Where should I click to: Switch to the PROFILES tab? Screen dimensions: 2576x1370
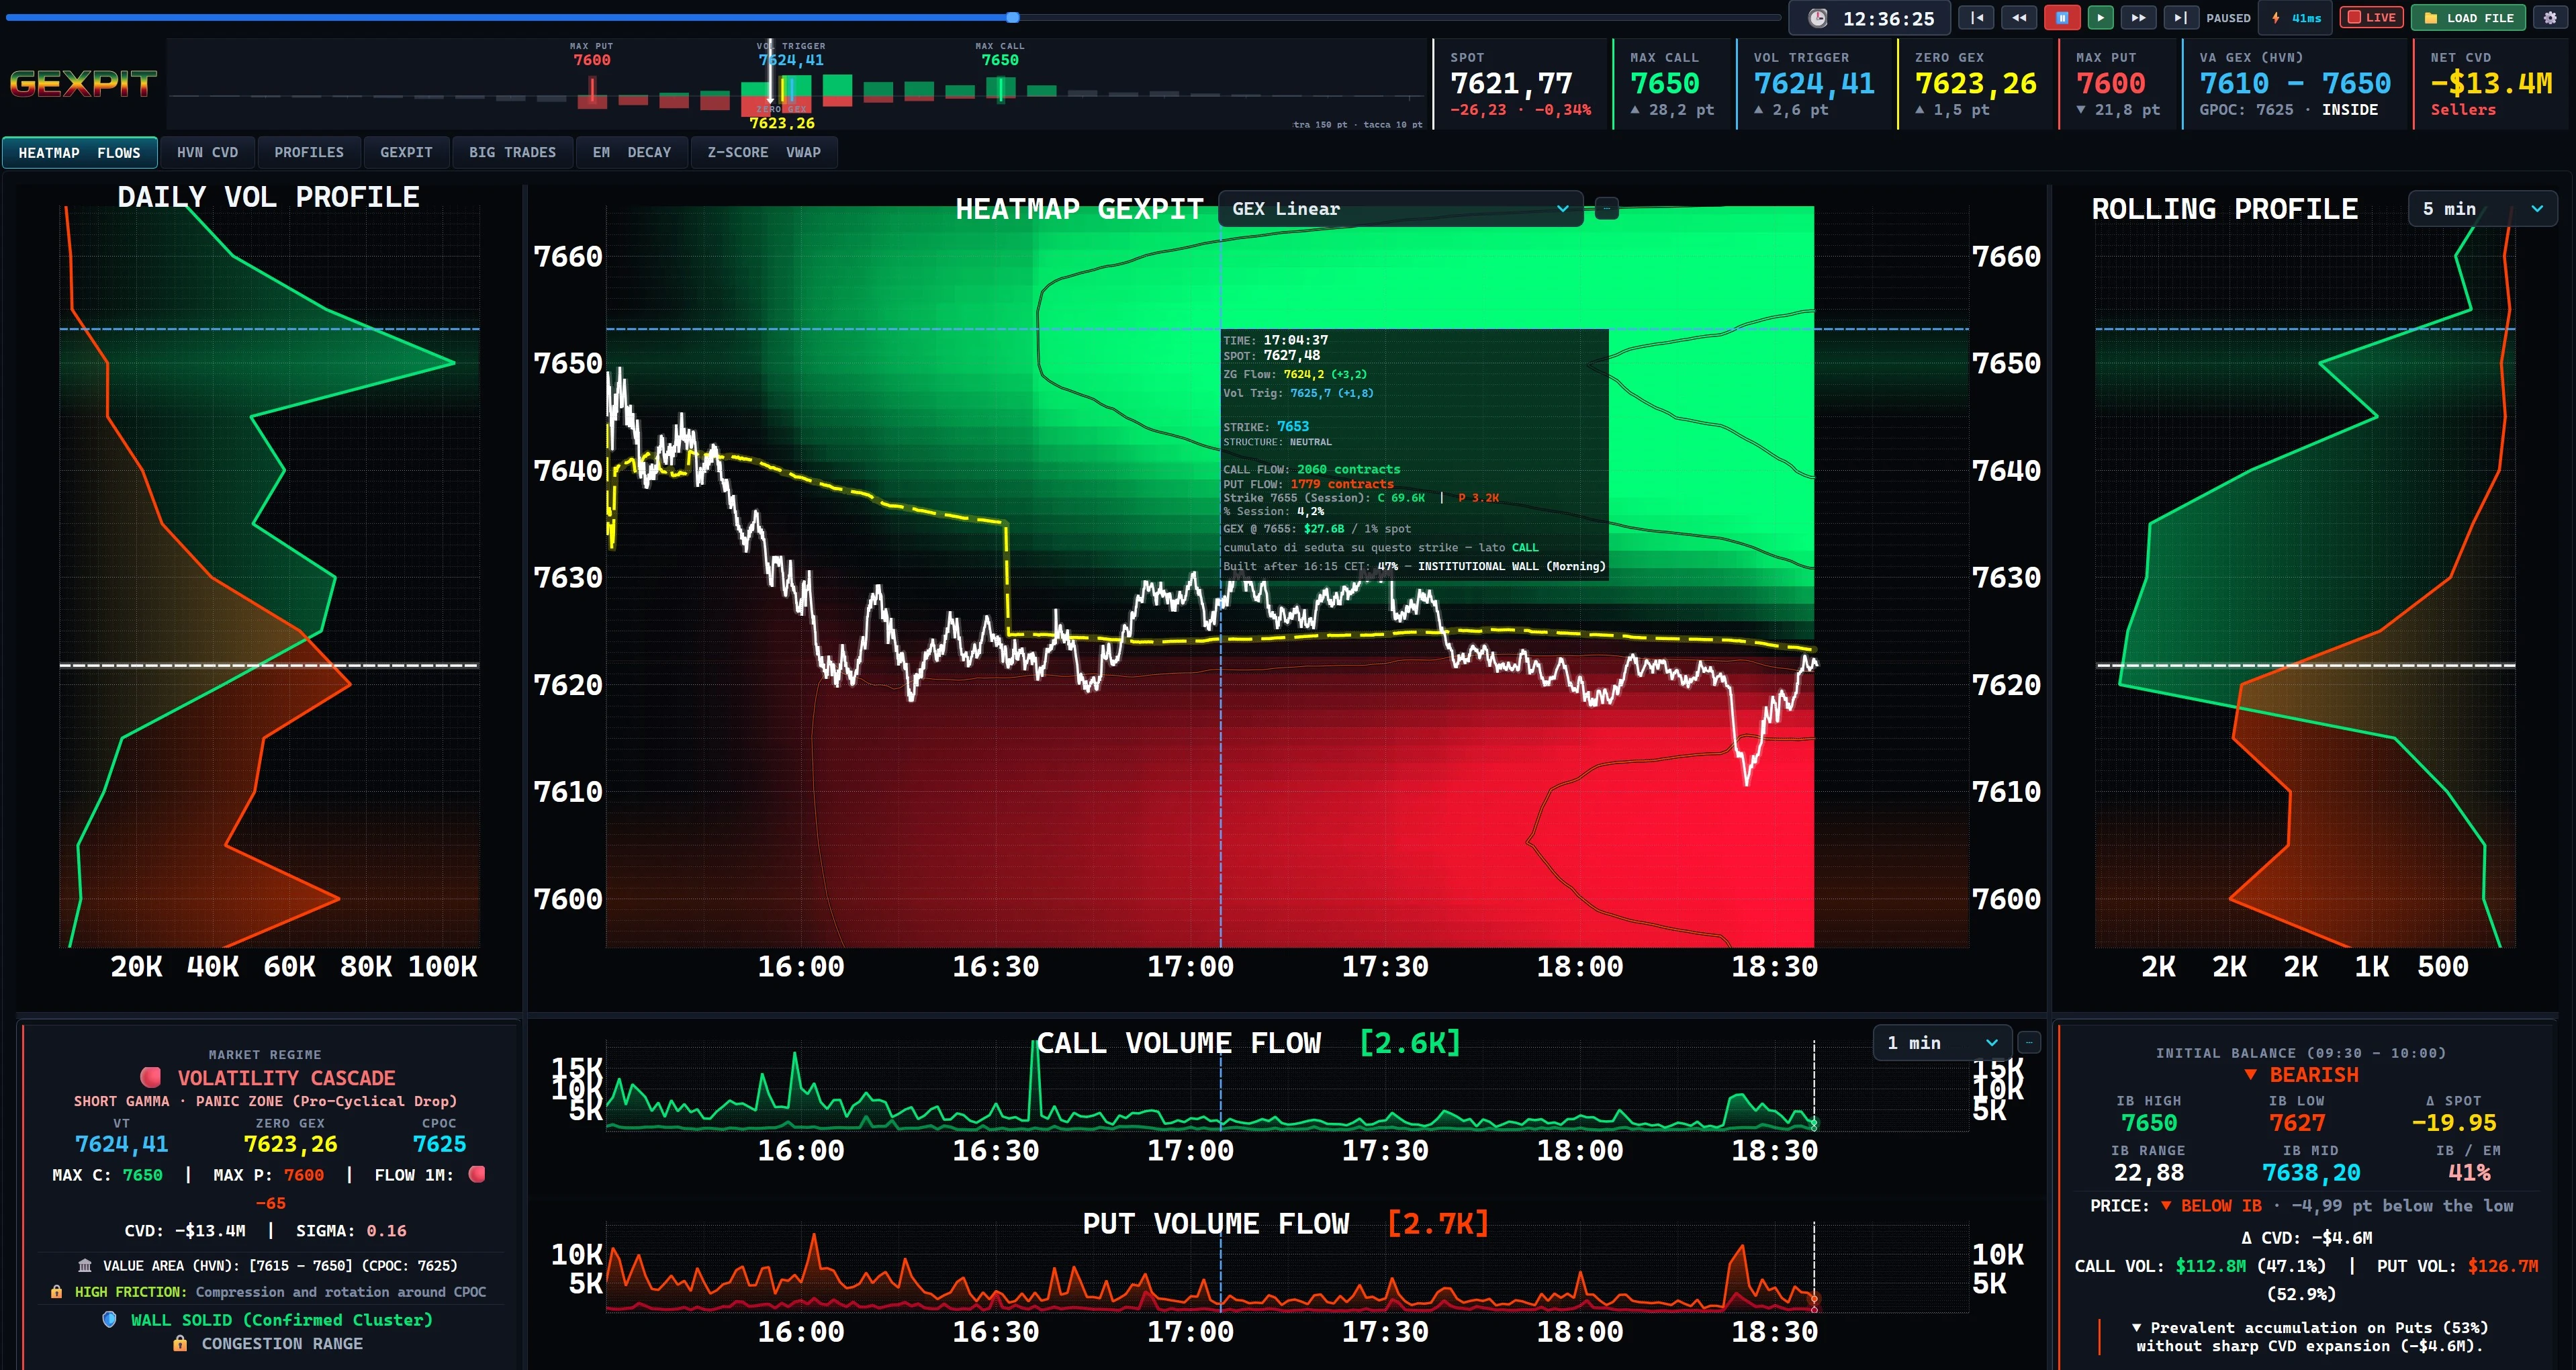pos(309,153)
